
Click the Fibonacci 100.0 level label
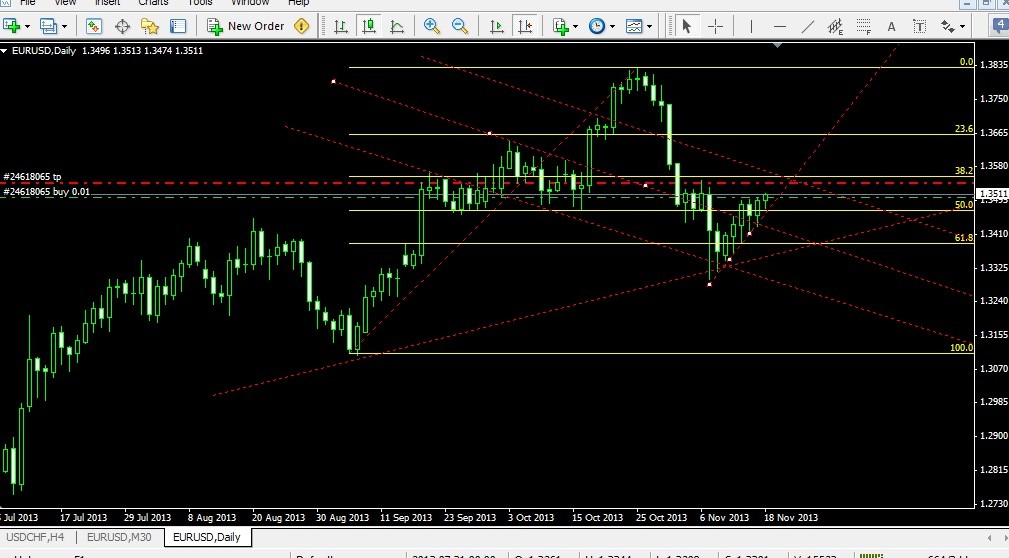961,348
